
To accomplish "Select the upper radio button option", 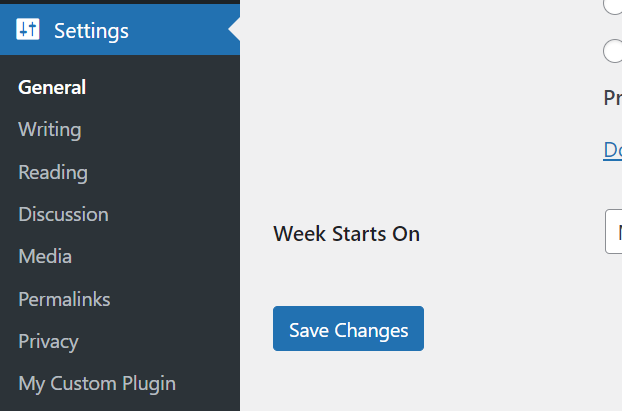I will pos(614,5).
